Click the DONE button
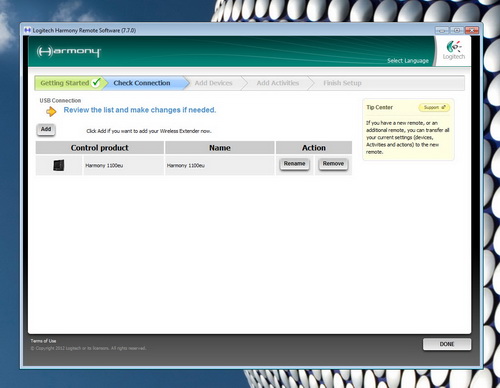Viewport: 500px width, 388px height. (447, 344)
